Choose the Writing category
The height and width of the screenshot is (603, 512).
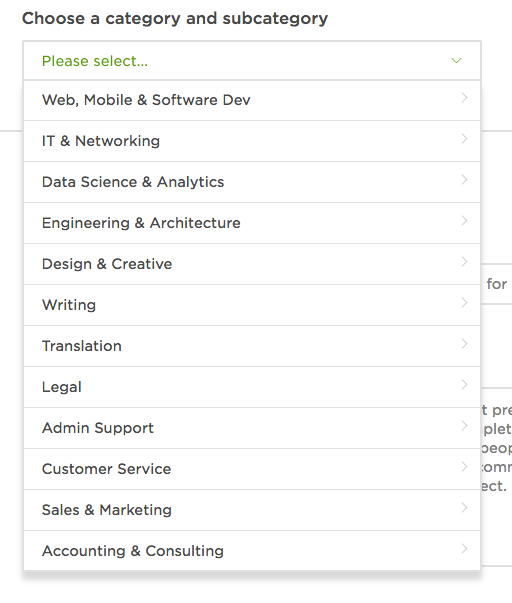click(252, 305)
